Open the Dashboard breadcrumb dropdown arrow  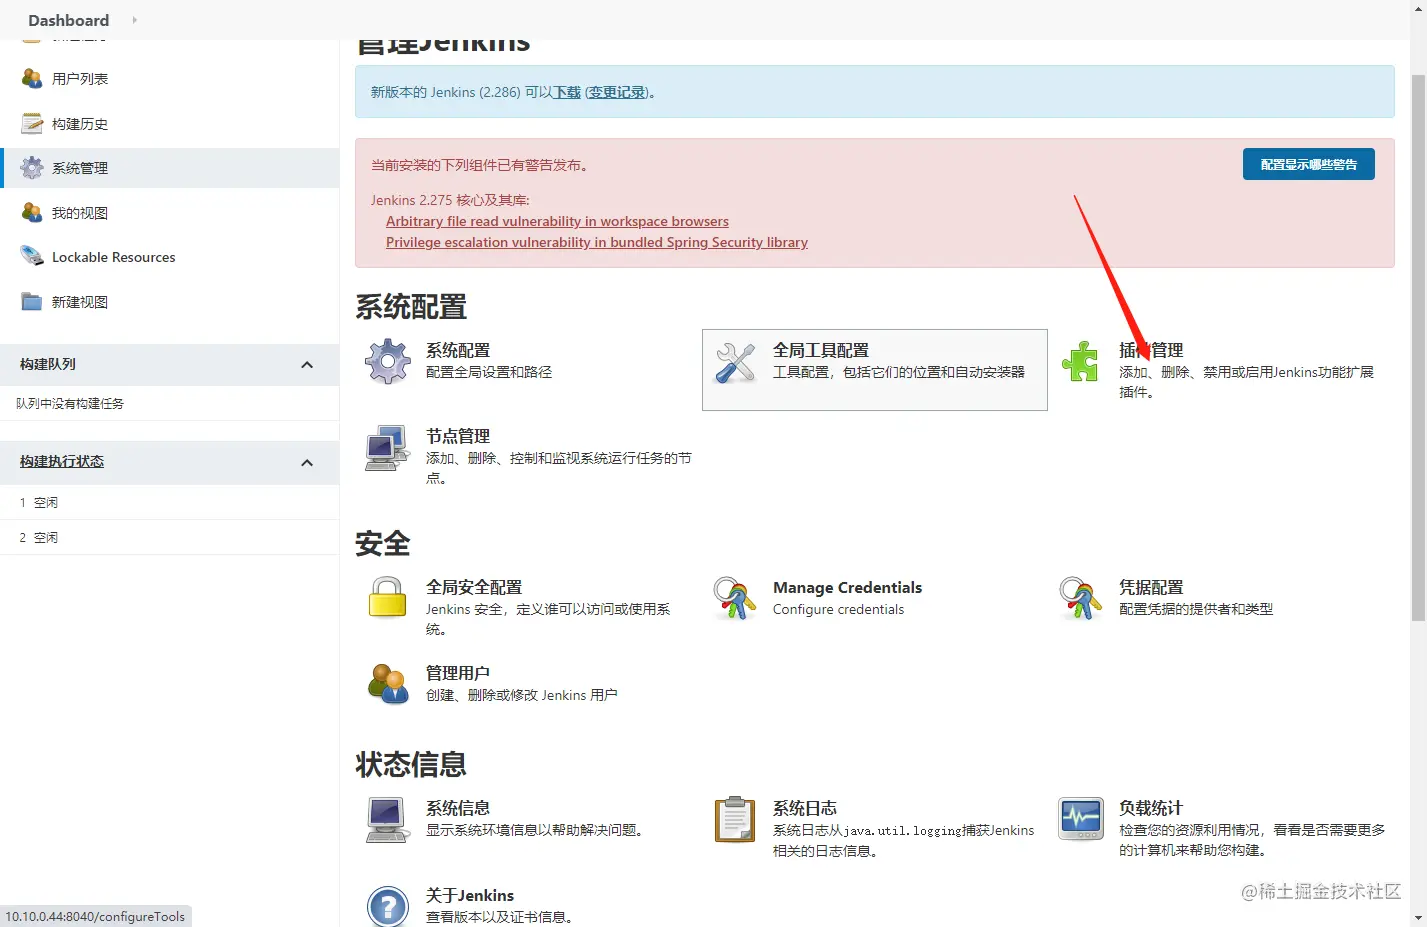pos(134,20)
